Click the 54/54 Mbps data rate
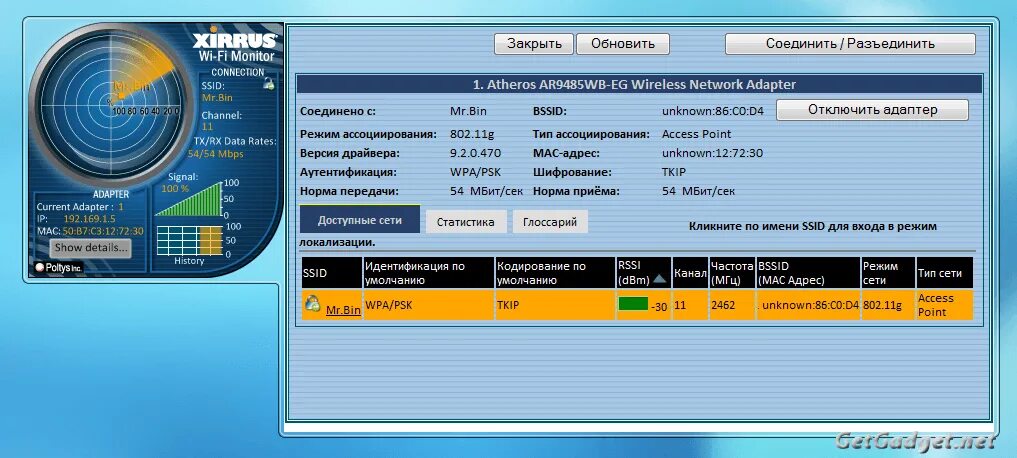 click(215, 154)
